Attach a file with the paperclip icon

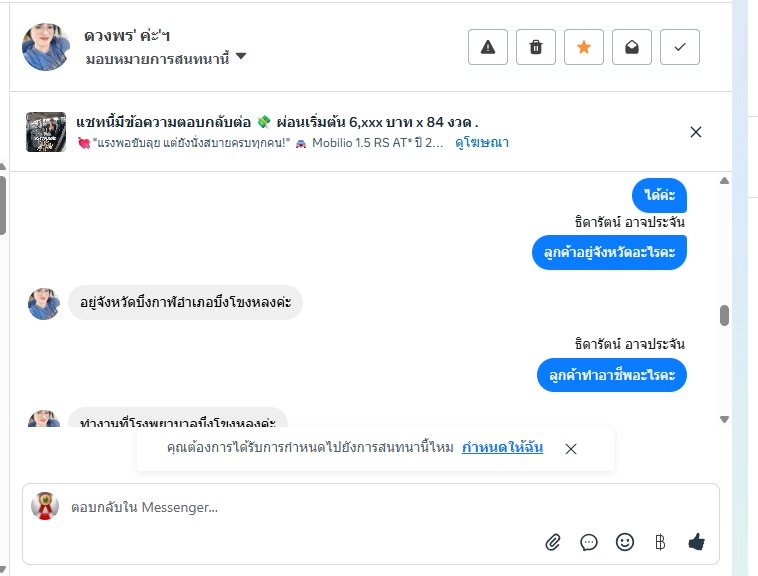tap(553, 542)
